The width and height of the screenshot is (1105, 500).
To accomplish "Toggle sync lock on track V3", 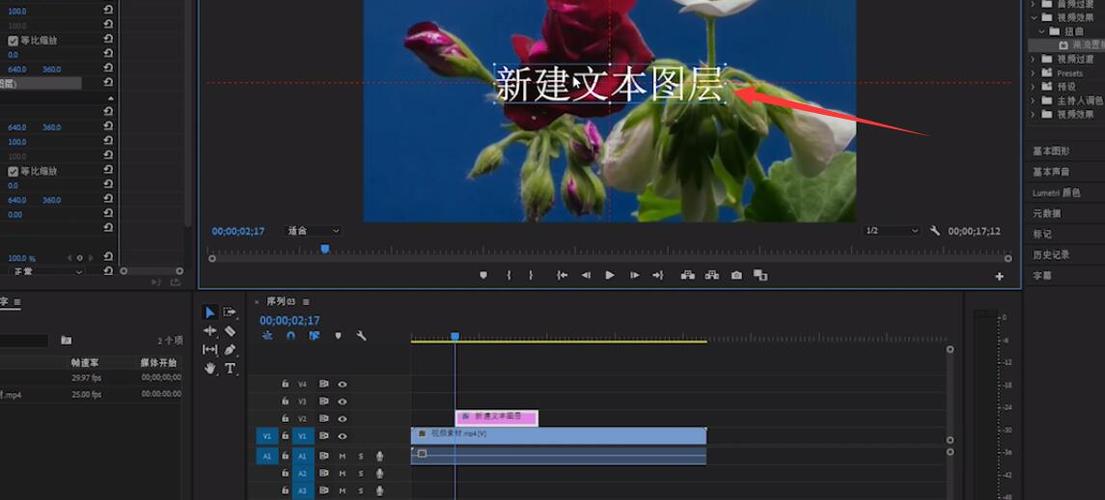I will pyautogui.click(x=323, y=401).
